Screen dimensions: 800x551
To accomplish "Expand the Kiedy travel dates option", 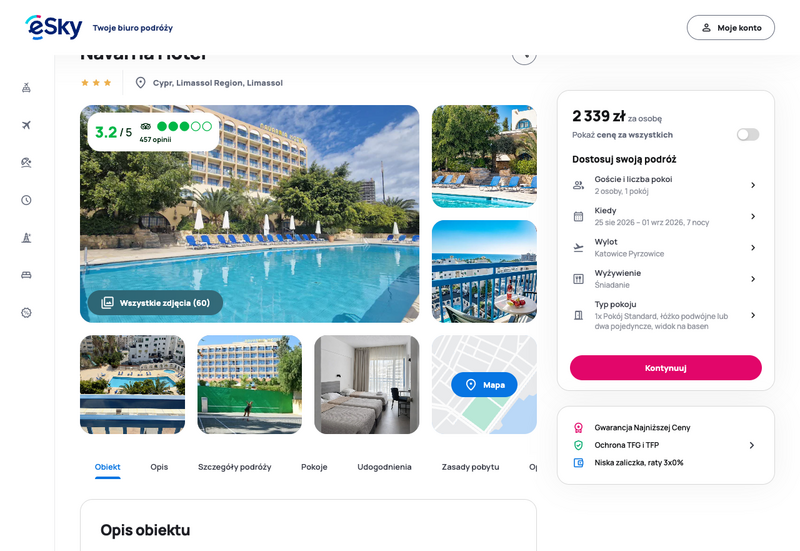I will [x=665, y=216].
